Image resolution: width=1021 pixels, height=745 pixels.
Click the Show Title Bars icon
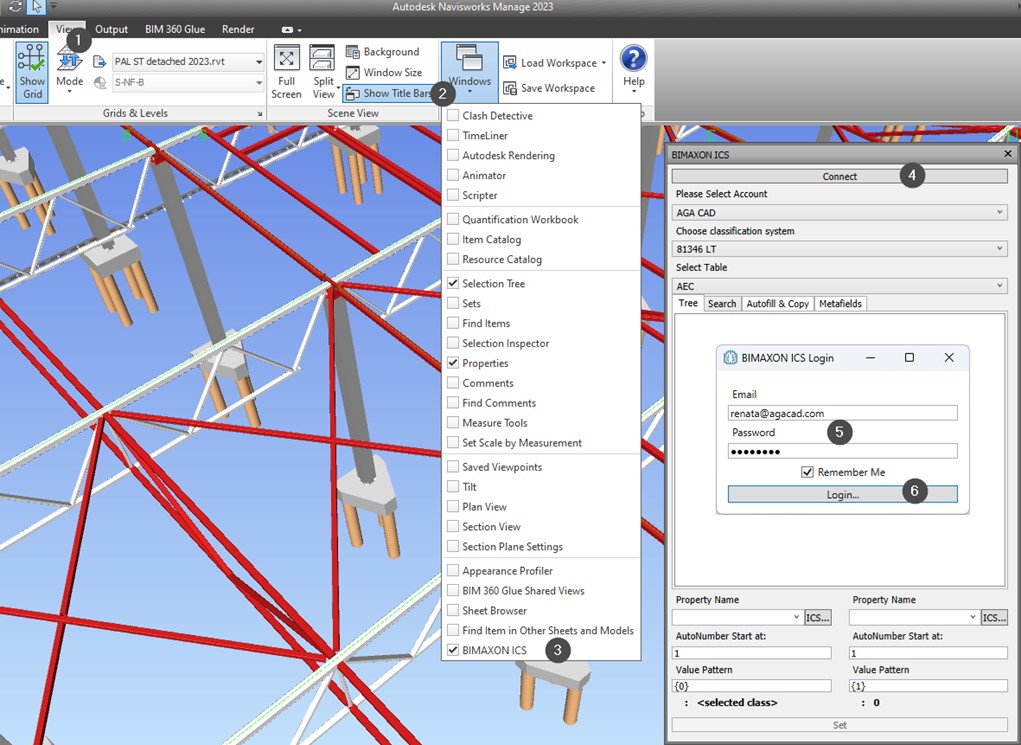coord(352,93)
